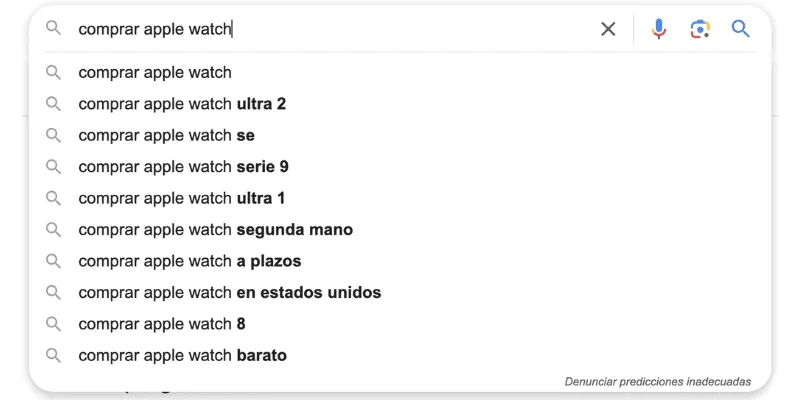Click search icon next to "ultra 2" suggestion
The image size is (800, 400).
(54, 104)
